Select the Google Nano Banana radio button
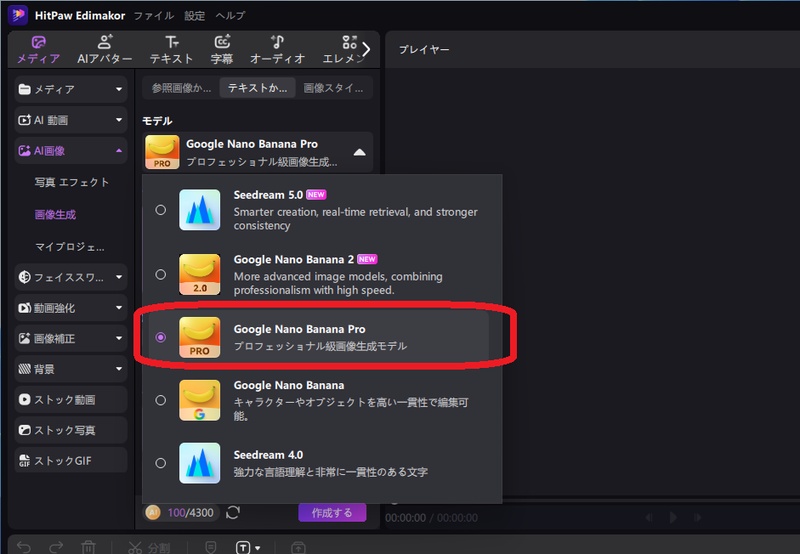Image resolution: width=800 pixels, height=554 pixels. coord(161,400)
